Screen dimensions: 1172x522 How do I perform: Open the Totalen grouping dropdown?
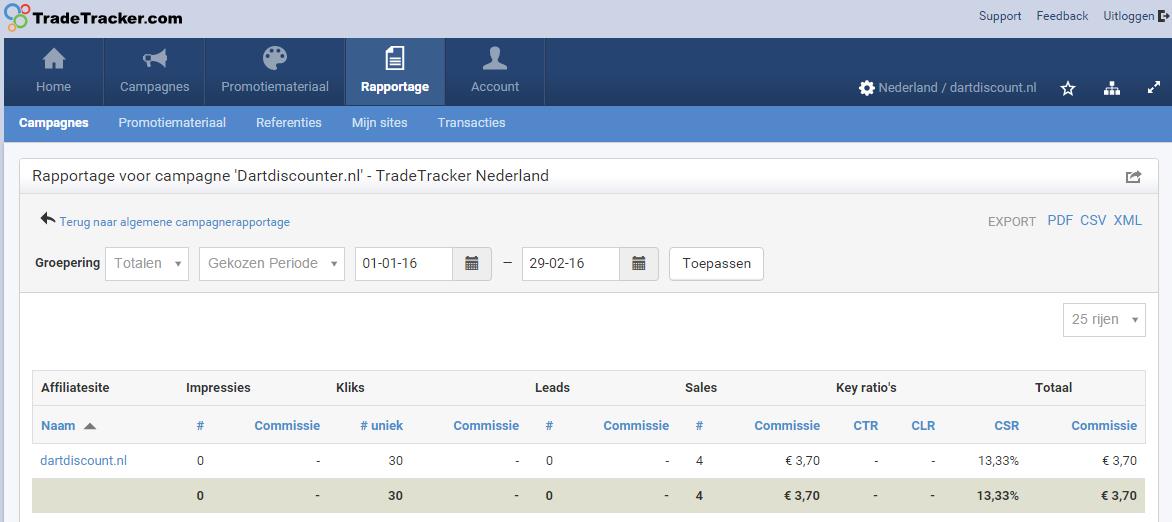(x=147, y=264)
